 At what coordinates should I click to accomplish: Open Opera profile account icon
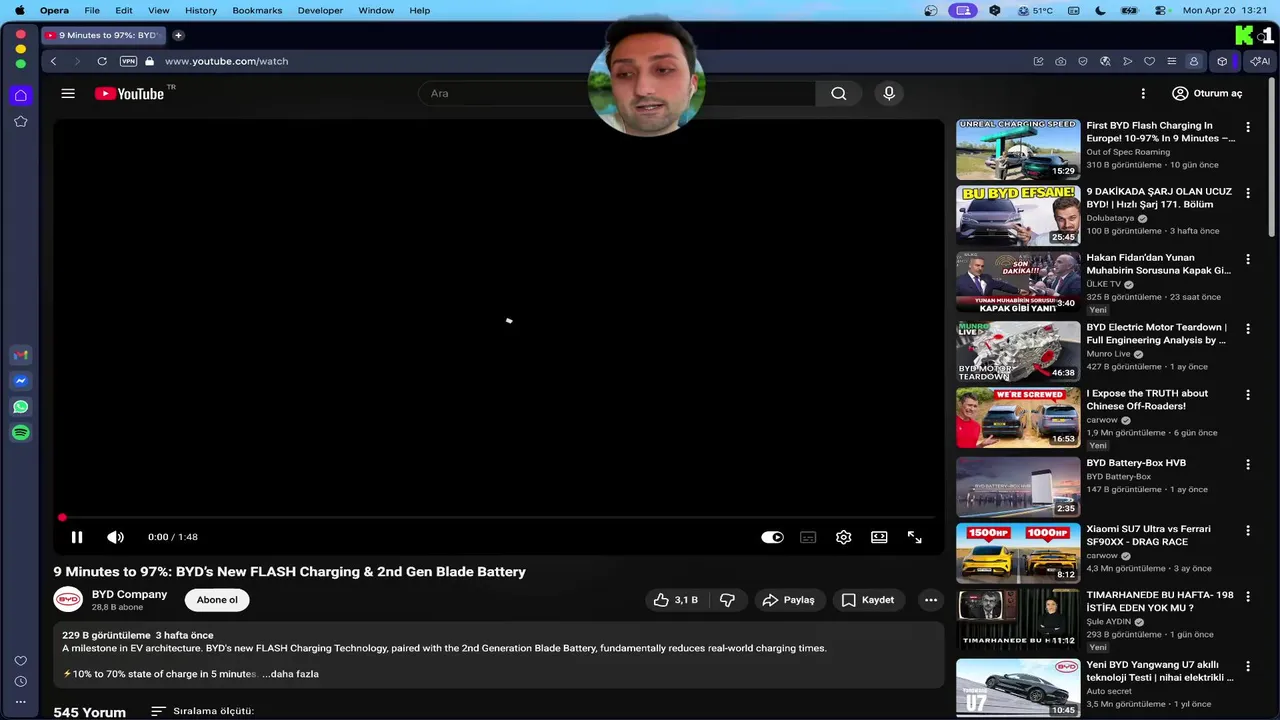pos(1193,61)
